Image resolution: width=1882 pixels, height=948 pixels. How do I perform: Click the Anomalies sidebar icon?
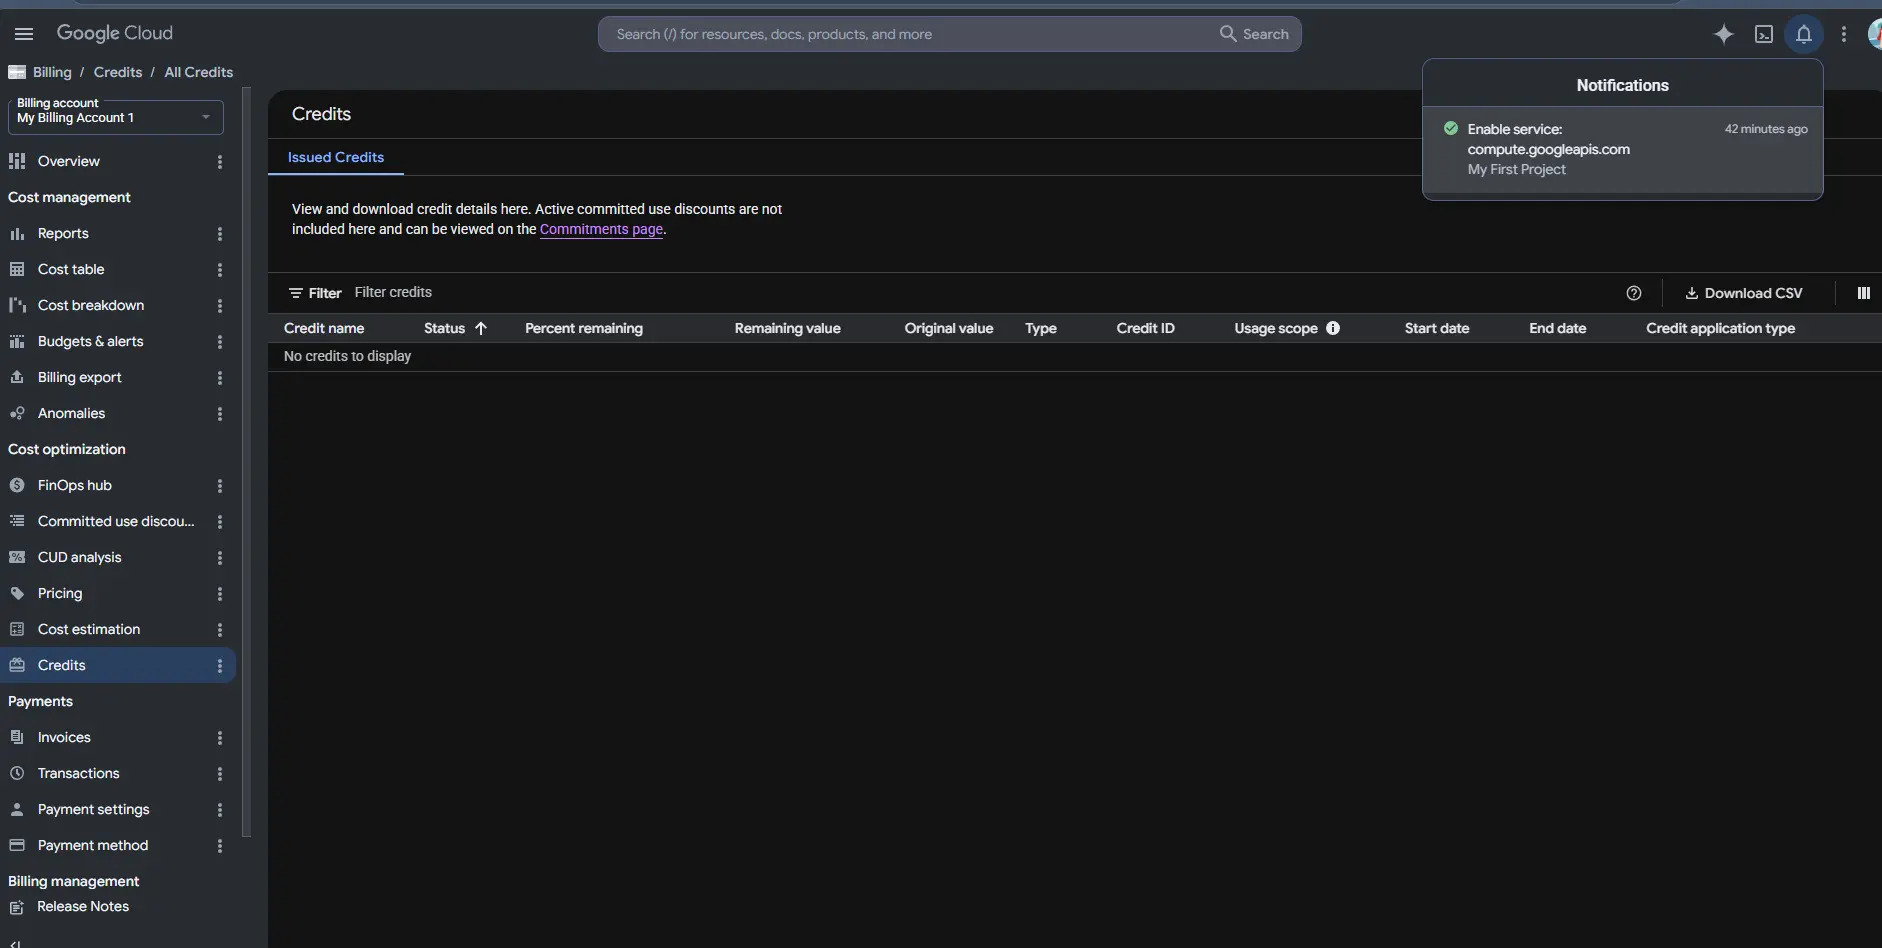point(17,413)
